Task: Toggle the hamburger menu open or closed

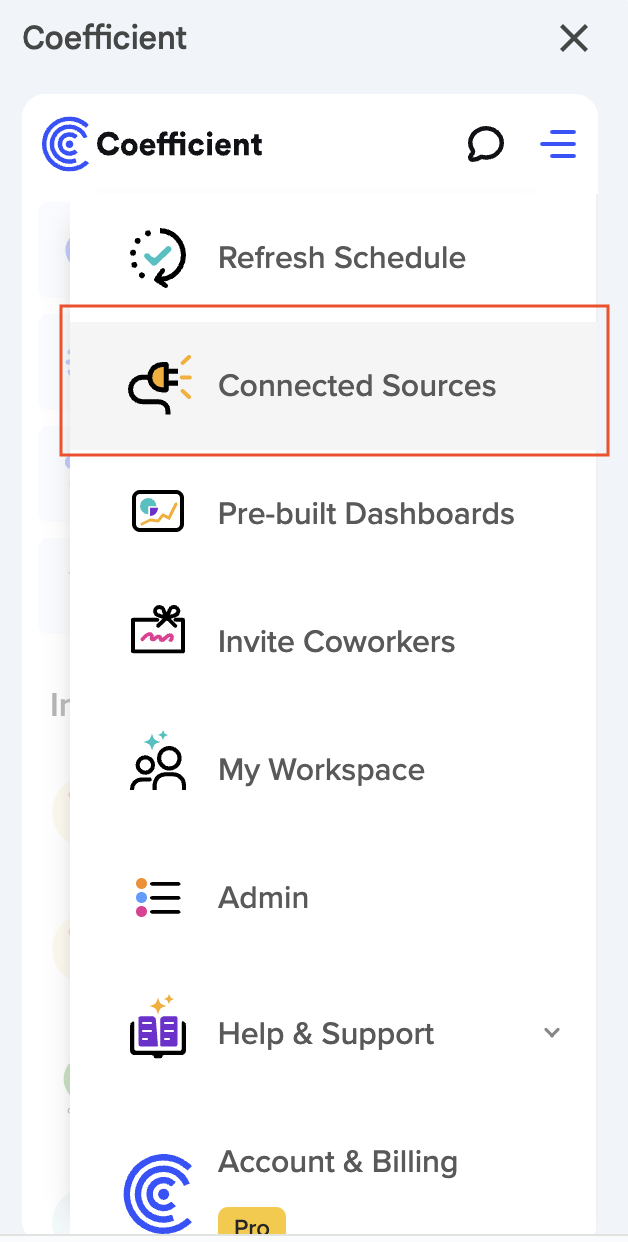Action: click(x=558, y=144)
